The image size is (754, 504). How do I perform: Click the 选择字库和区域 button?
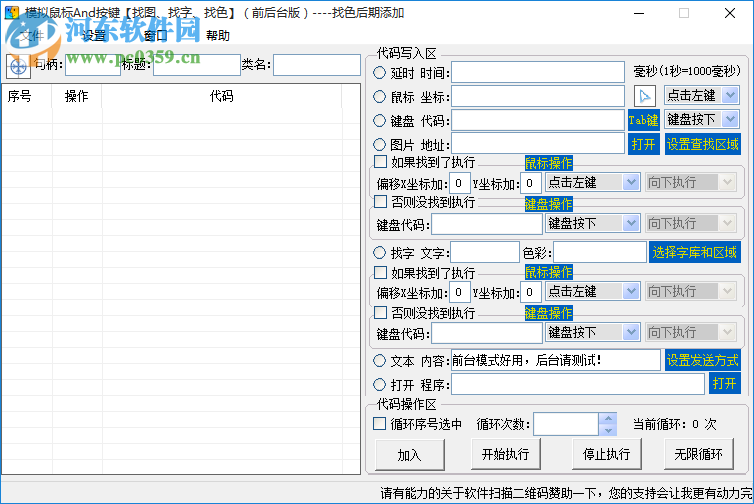pyautogui.click(x=694, y=252)
